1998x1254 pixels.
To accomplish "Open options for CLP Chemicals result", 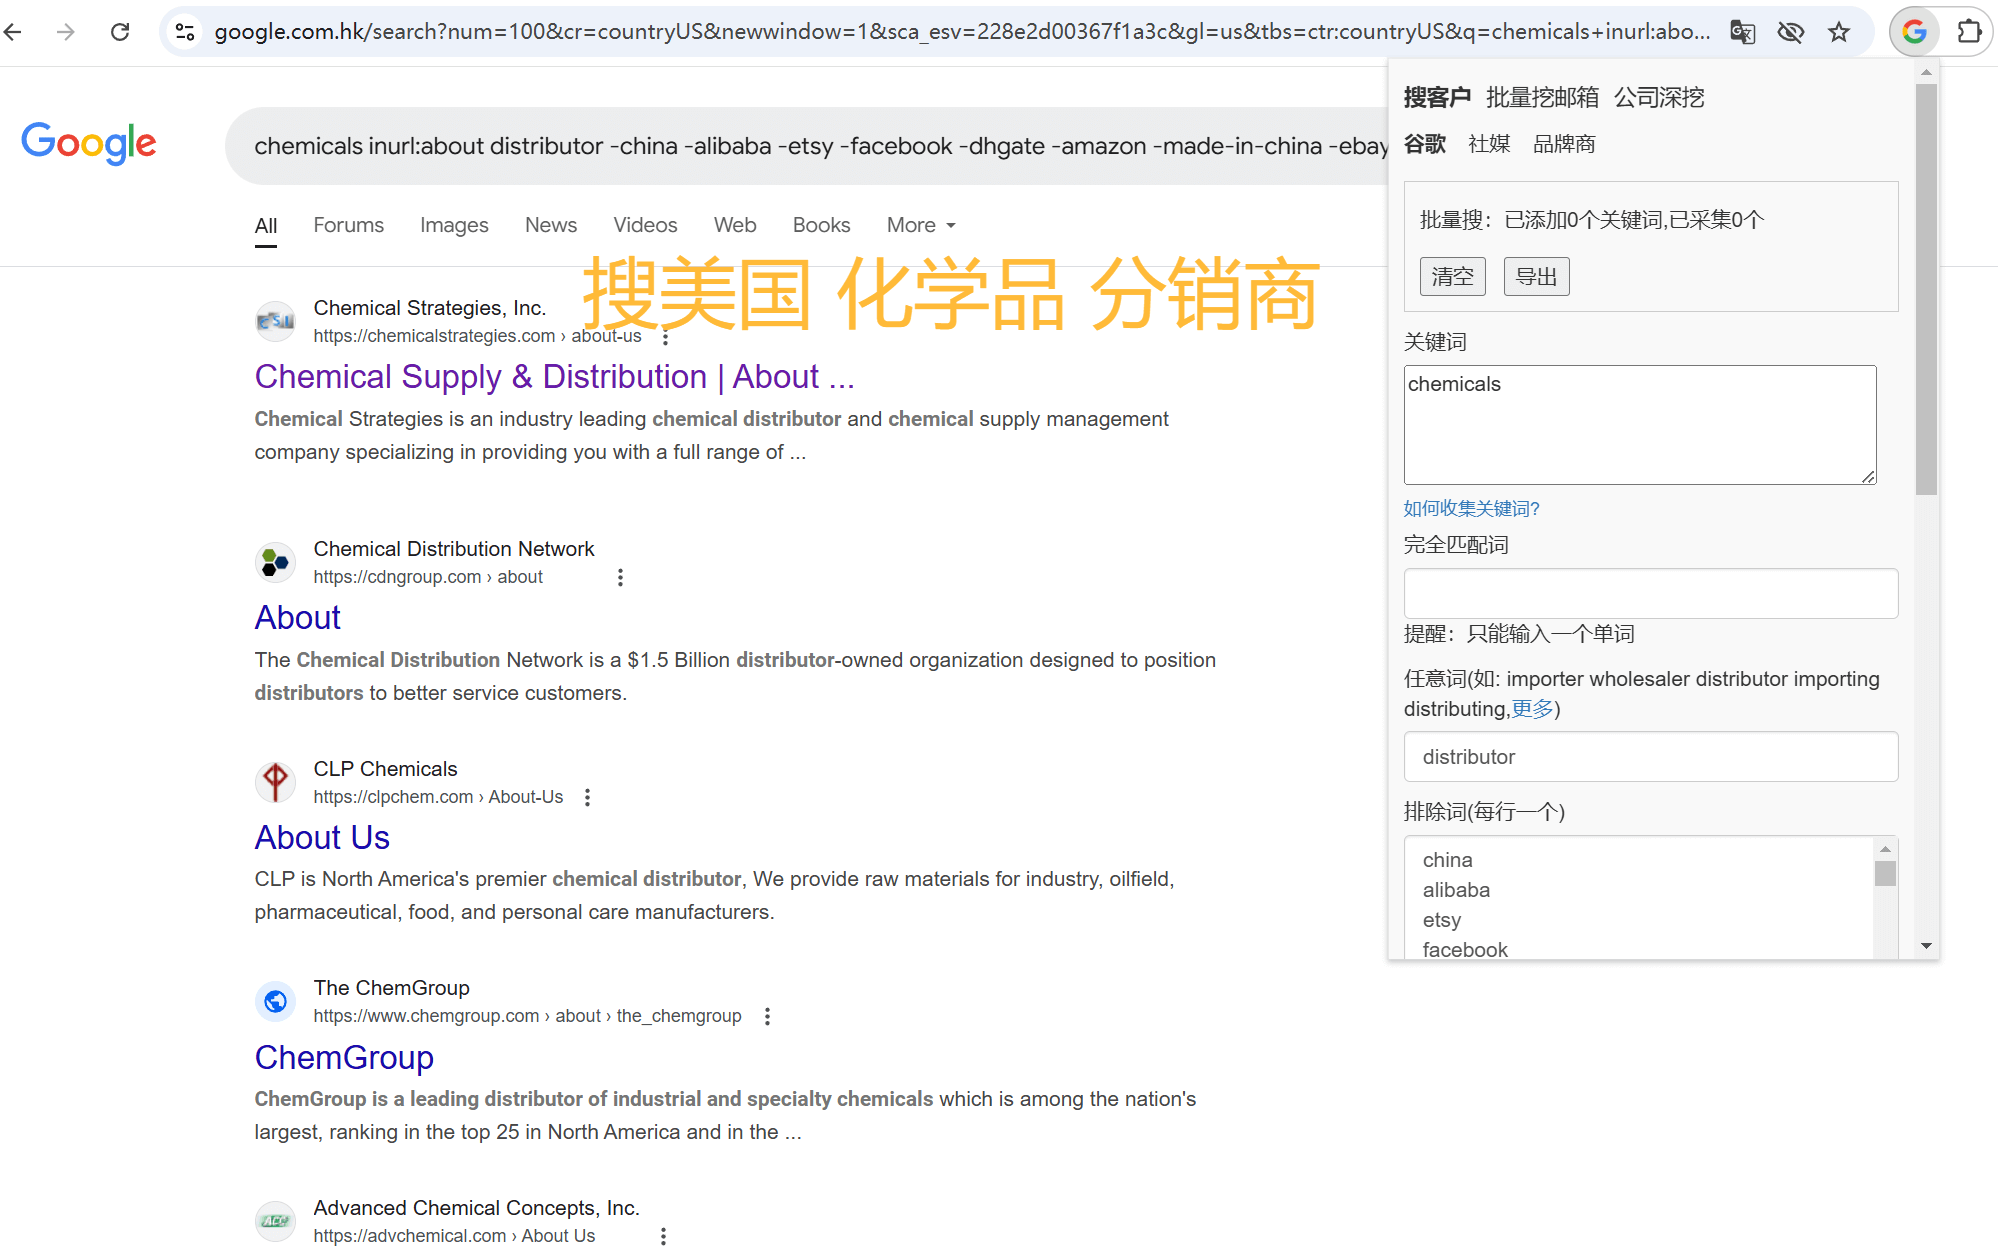I will 587,797.
